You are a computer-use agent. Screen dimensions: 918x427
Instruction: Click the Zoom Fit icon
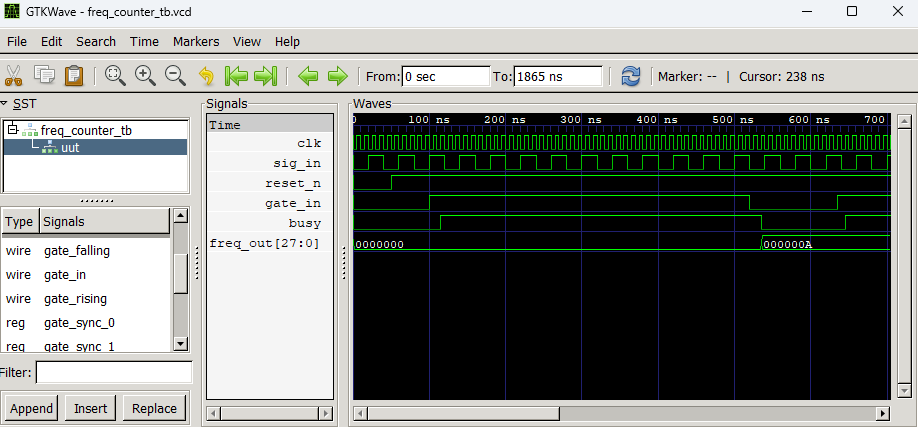pyautogui.click(x=115, y=76)
